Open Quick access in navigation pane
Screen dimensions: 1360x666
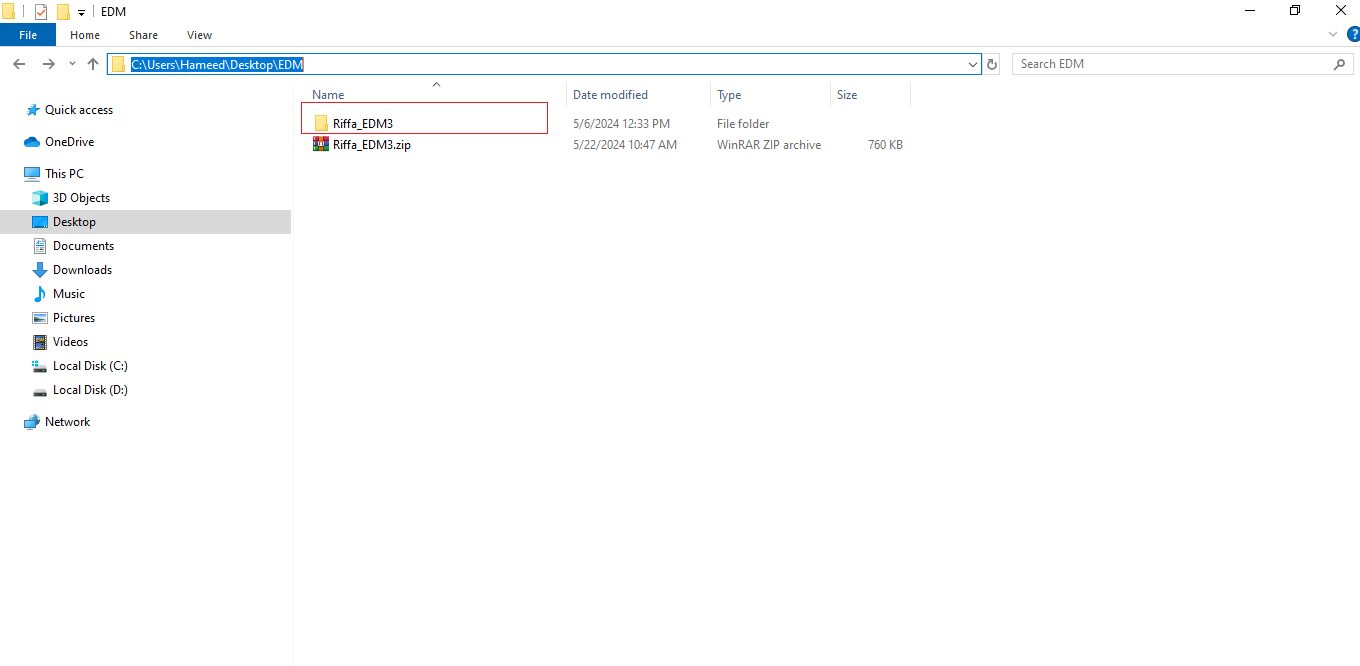[79, 110]
